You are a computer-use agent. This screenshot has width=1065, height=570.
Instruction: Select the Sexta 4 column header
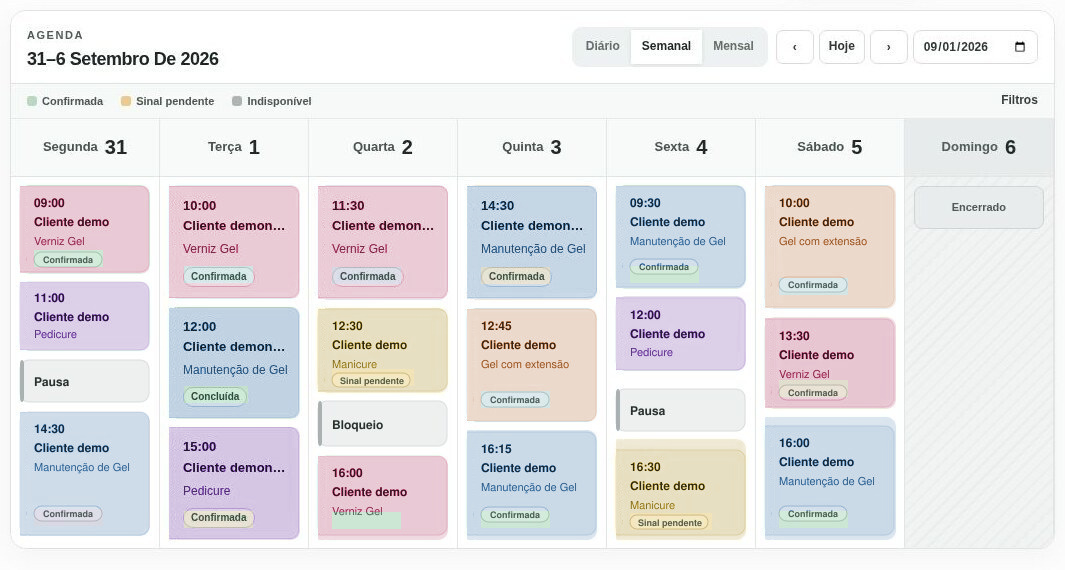pyautogui.click(x=681, y=147)
